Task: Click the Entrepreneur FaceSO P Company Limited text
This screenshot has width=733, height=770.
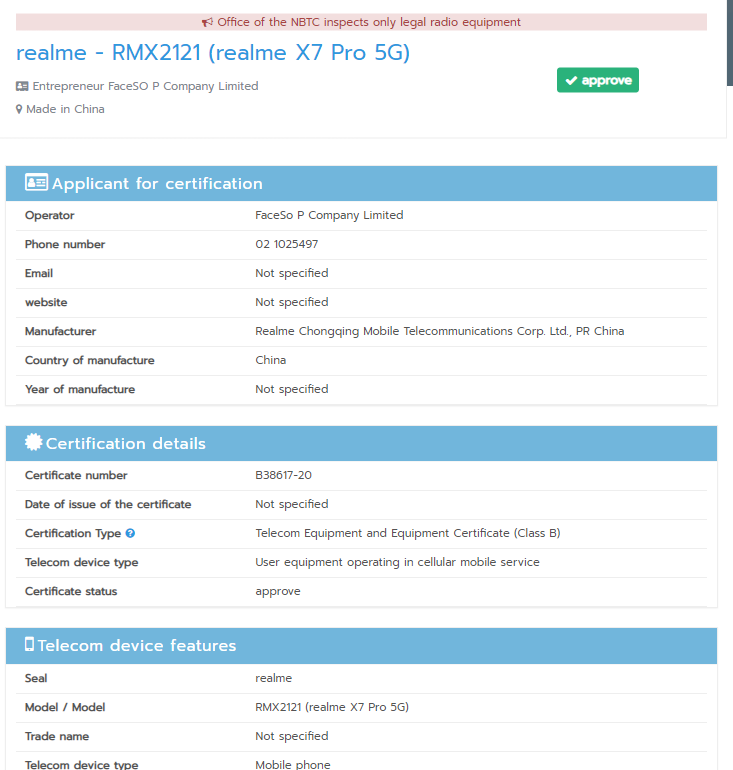Action: pyautogui.click(x=145, y=86)
